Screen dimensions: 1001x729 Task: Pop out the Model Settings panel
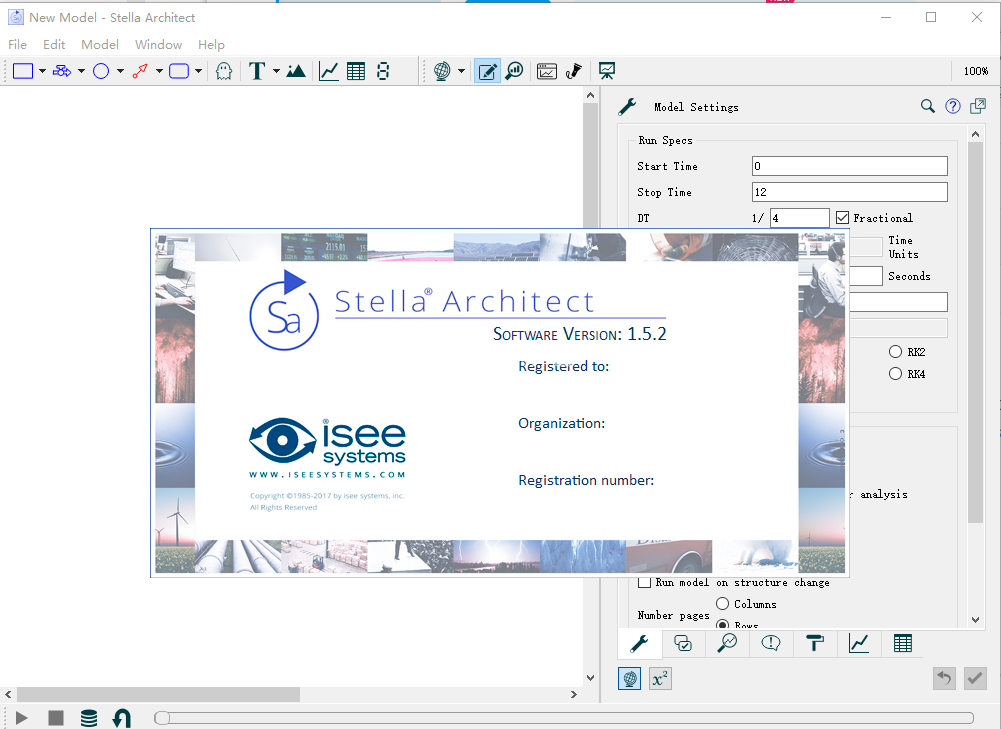[978, 106]
